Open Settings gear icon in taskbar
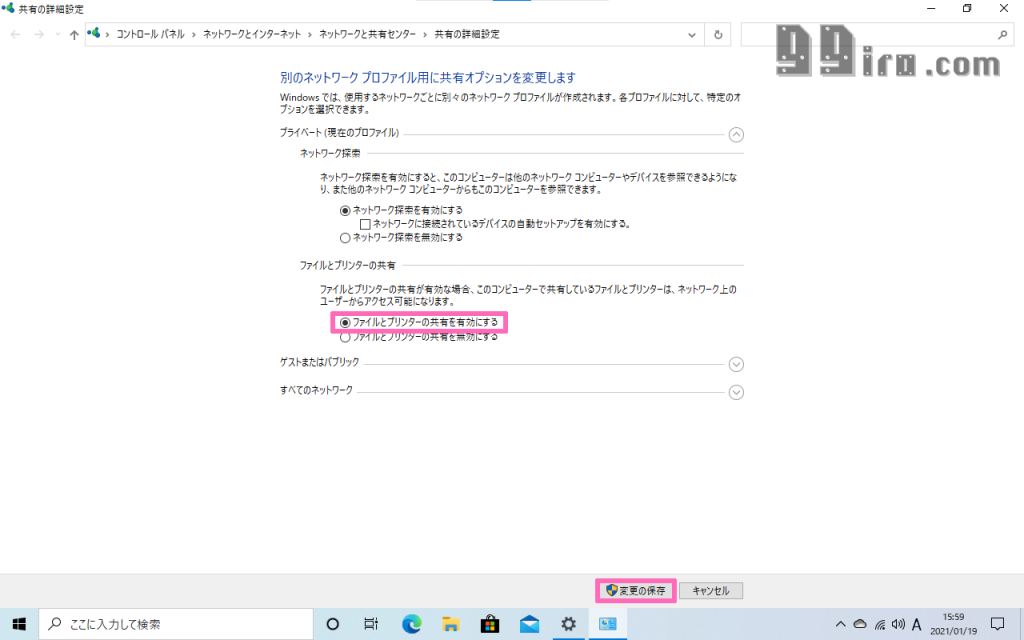The width and height of the screenshot is (1024, 640). [x=568, y=624]
